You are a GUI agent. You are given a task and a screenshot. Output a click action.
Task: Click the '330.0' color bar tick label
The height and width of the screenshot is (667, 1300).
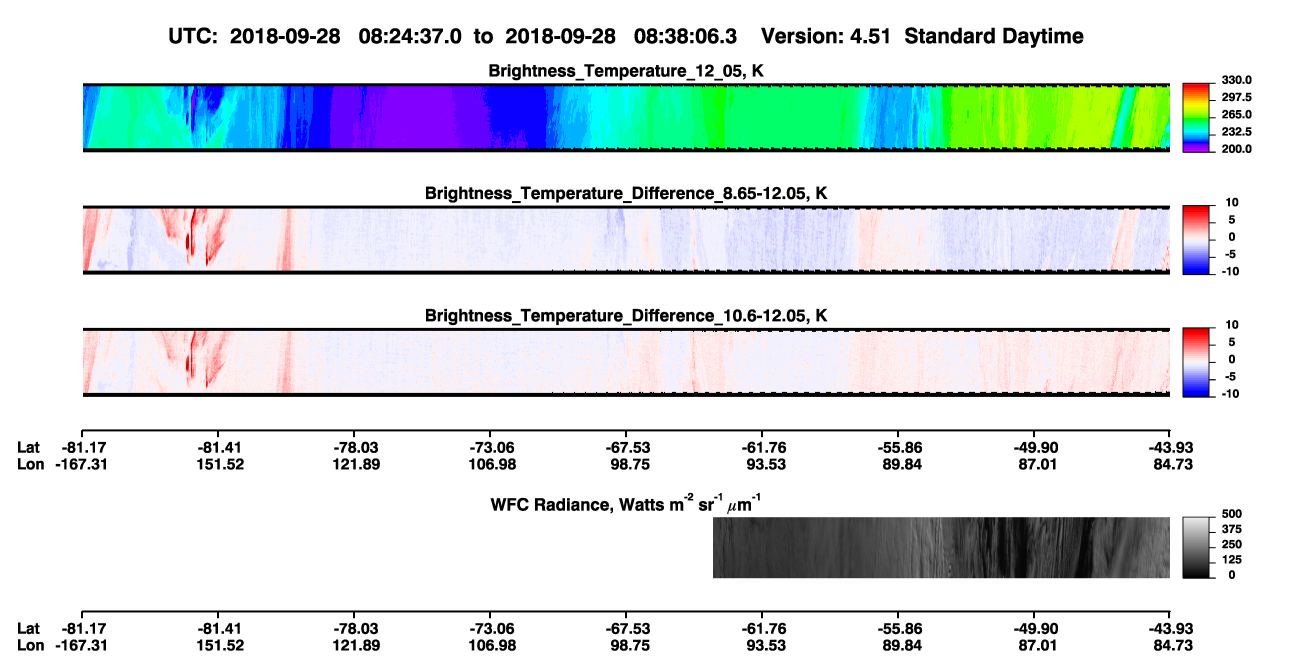point(1237,80)
